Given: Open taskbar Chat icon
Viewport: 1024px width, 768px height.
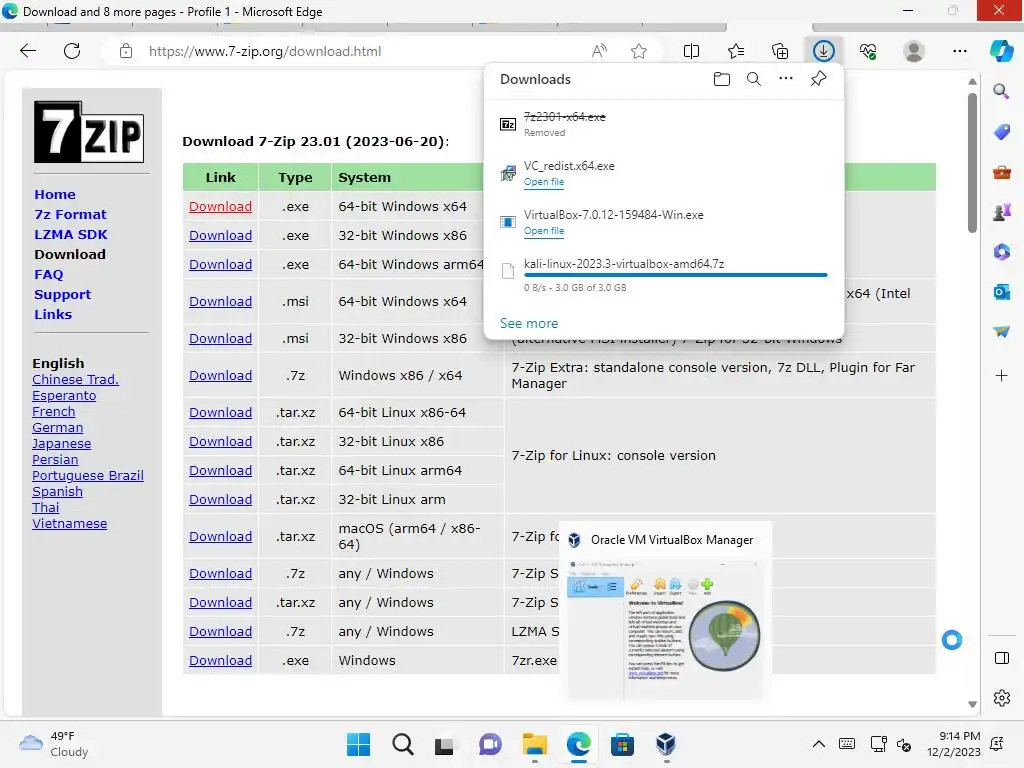Looking at the screenshot, I should pos(490,744).
